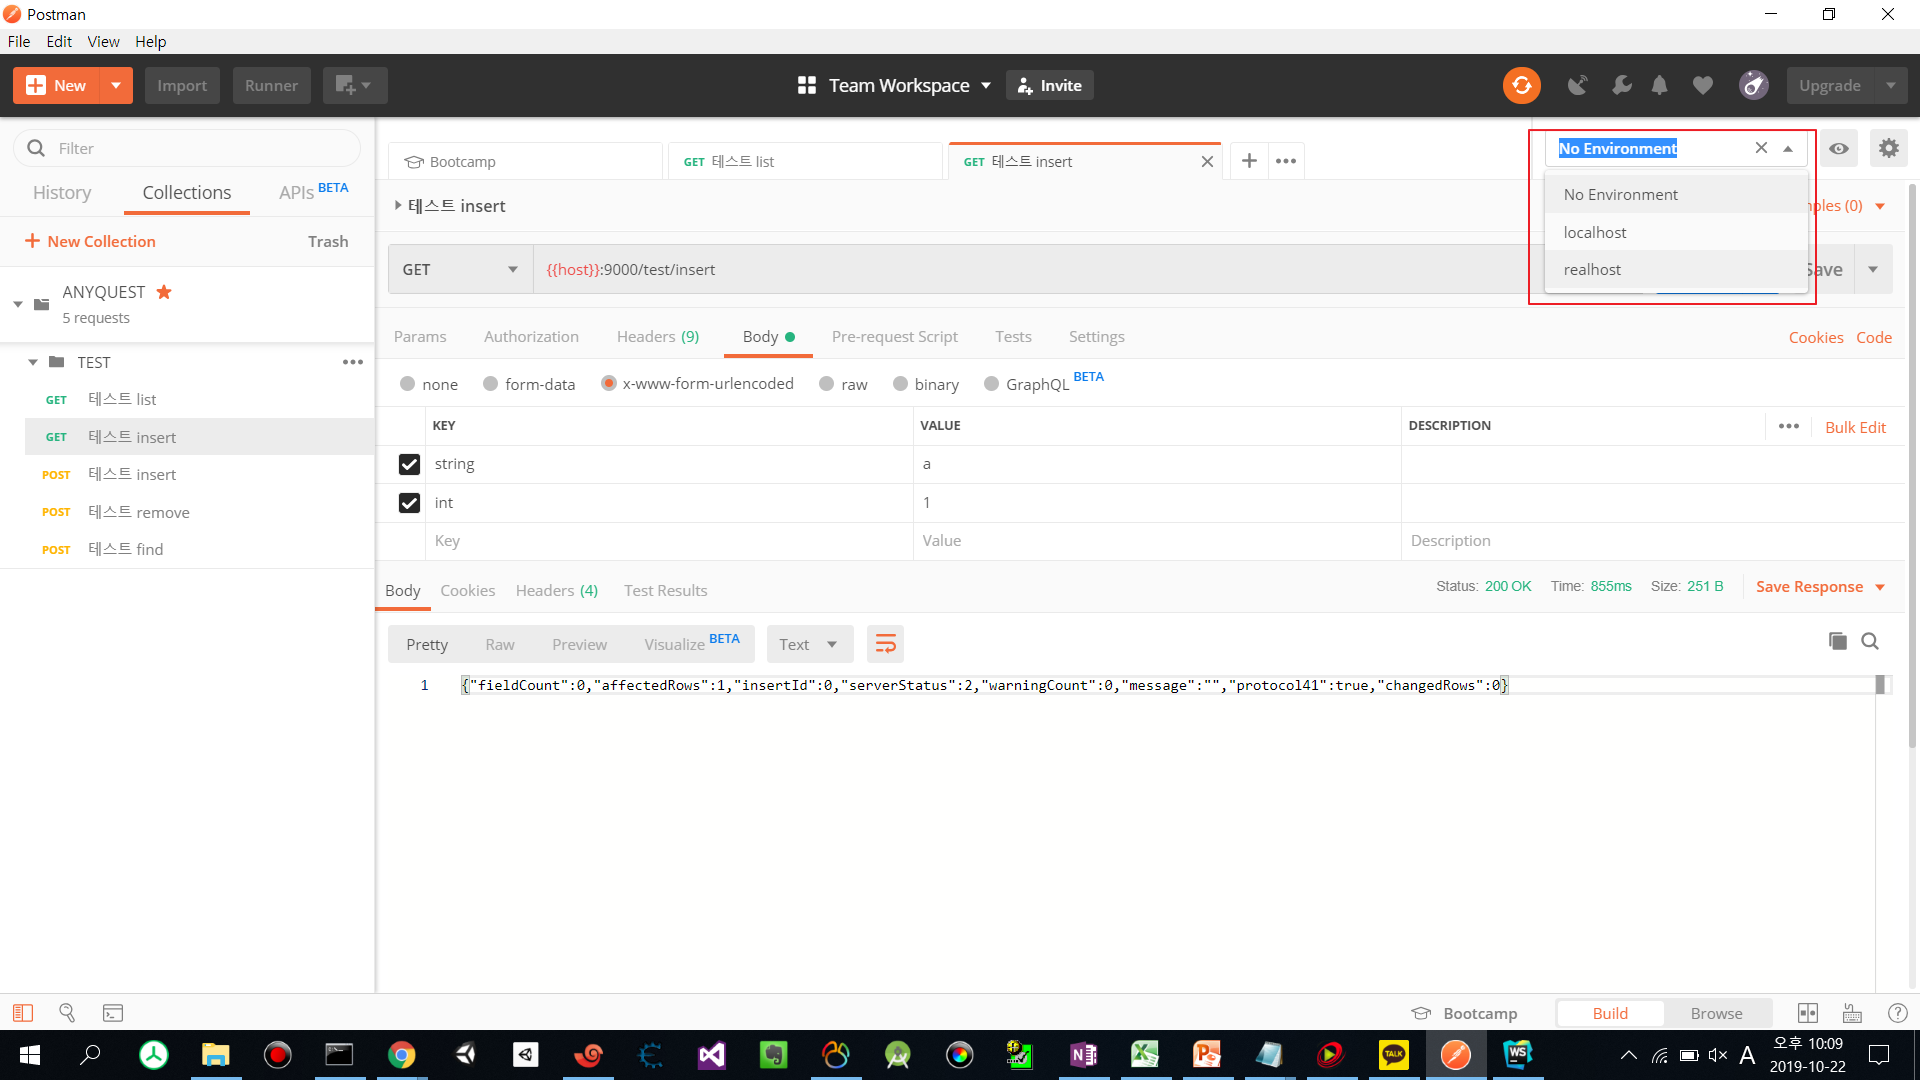Image resolution: width=1920 pixels, height=1080 pixels.
Task: Open manage environments gear icon
Action: pos(1887,148)
